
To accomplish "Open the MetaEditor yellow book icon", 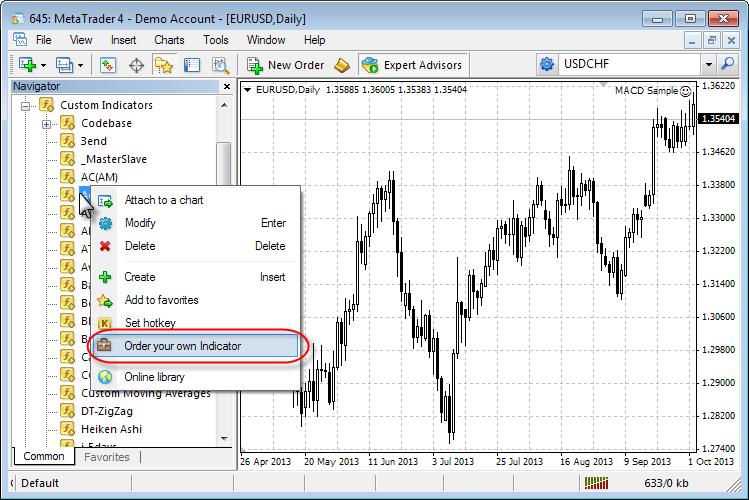I will point(342,65).
